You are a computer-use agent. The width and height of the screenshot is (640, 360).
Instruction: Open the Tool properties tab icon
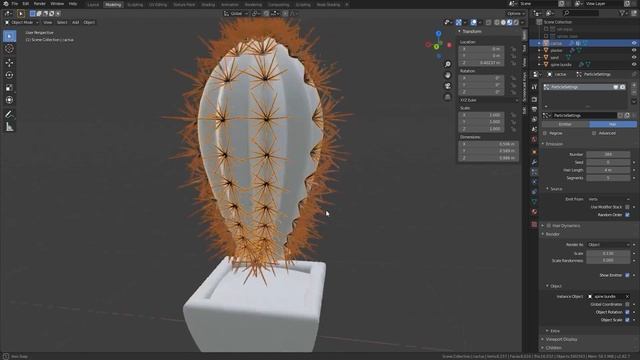(534, 87)
